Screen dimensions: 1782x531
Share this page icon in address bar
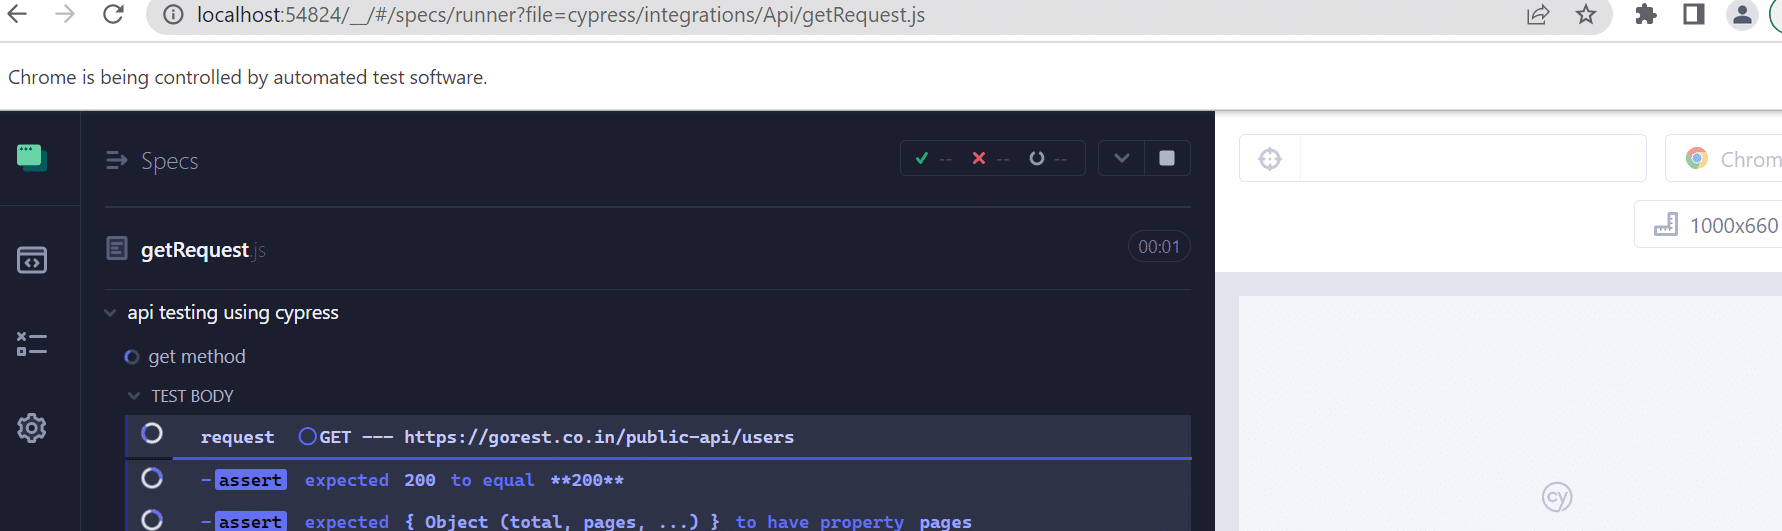click(x=1537, y=15)
